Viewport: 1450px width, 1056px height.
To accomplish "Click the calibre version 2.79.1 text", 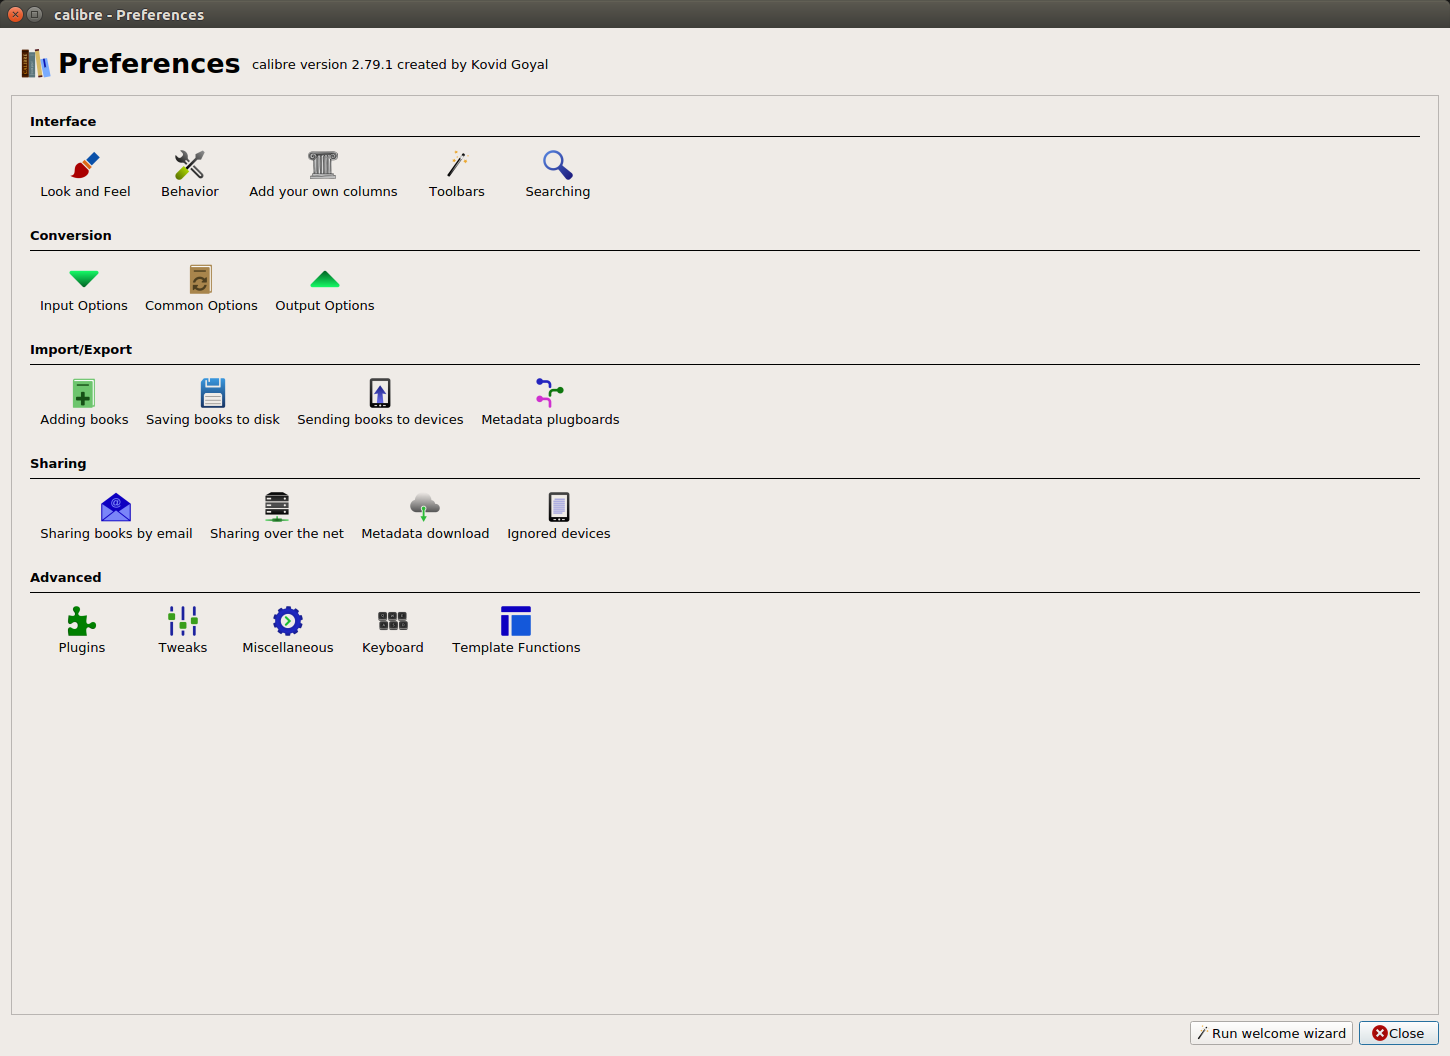I will [x=400, y=65].
